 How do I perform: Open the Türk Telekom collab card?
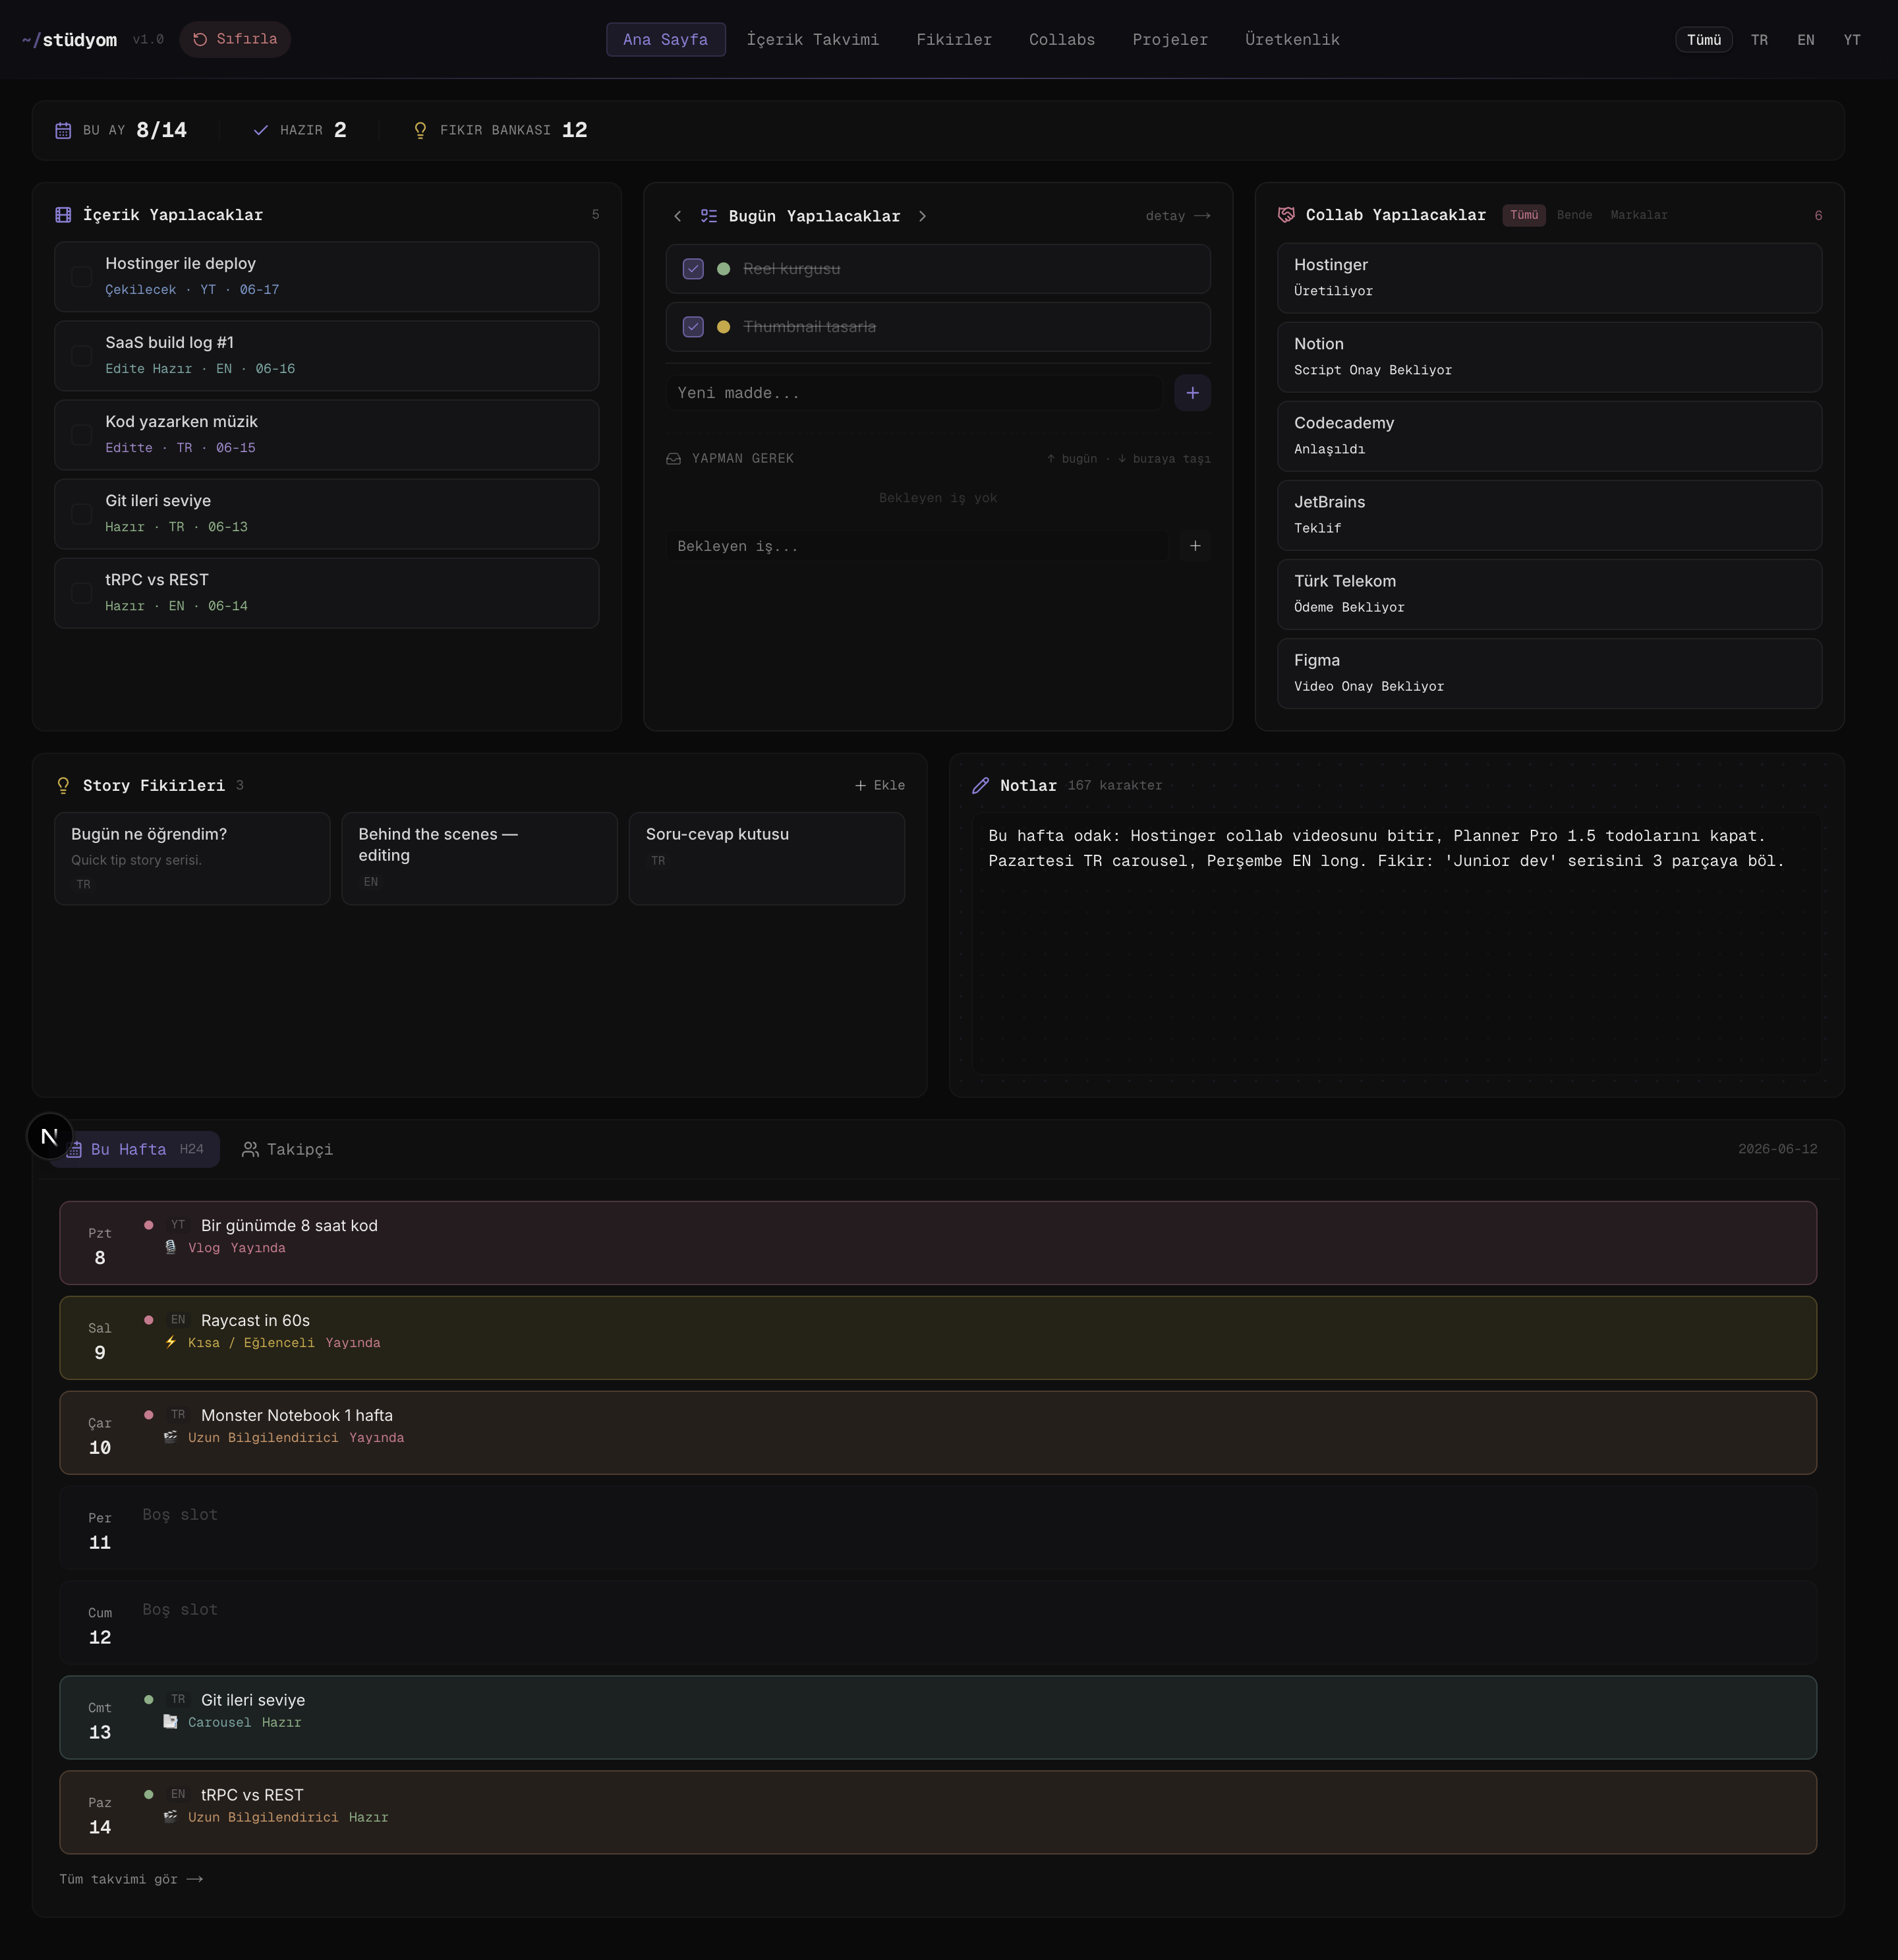pos(1549,594)
